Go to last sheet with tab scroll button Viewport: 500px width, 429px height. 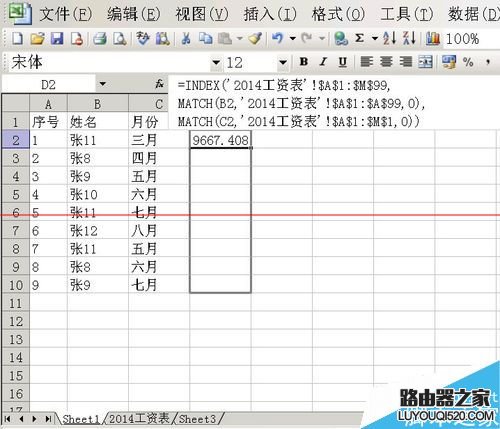[x=48, y=419]
